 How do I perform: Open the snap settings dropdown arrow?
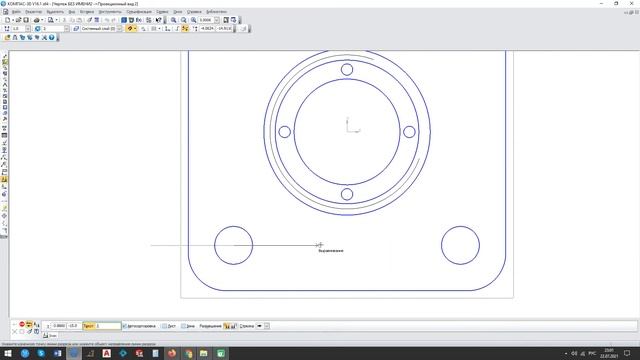135,29
